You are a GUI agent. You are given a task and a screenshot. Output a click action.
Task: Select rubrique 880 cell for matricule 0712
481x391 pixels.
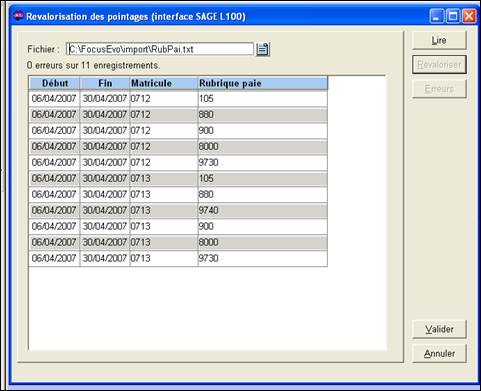tap(263, 115)
